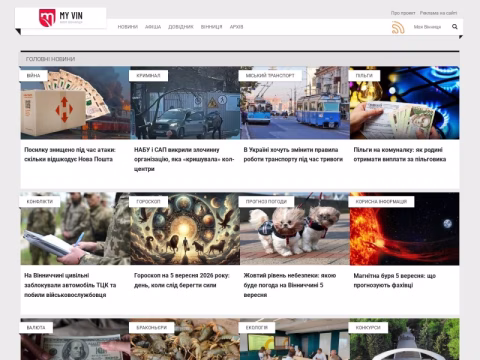Open the НАБУ car arrest thumbnail
The width and height of the screenshot is (480, 360).
point(185,103)
